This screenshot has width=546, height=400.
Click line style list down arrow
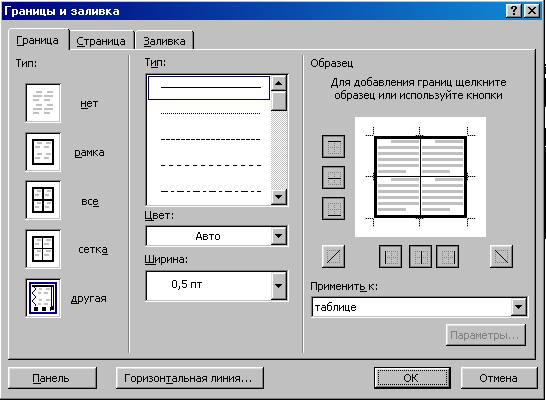279,197
